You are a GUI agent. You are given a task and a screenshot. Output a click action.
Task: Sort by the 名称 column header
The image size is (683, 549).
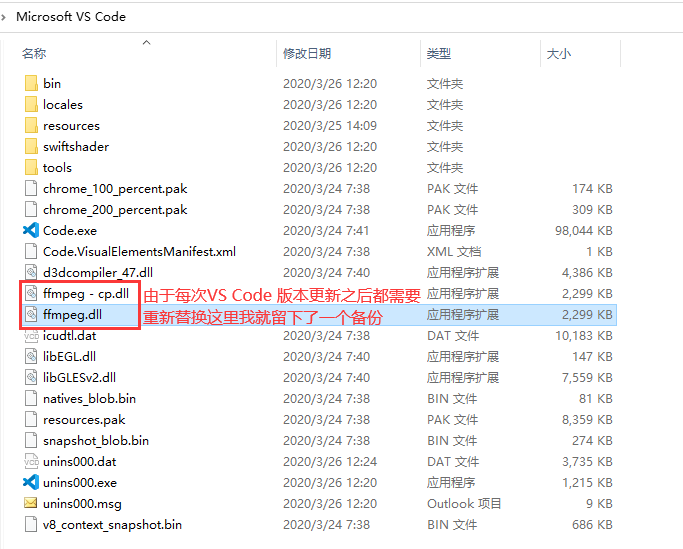[34, 54]
